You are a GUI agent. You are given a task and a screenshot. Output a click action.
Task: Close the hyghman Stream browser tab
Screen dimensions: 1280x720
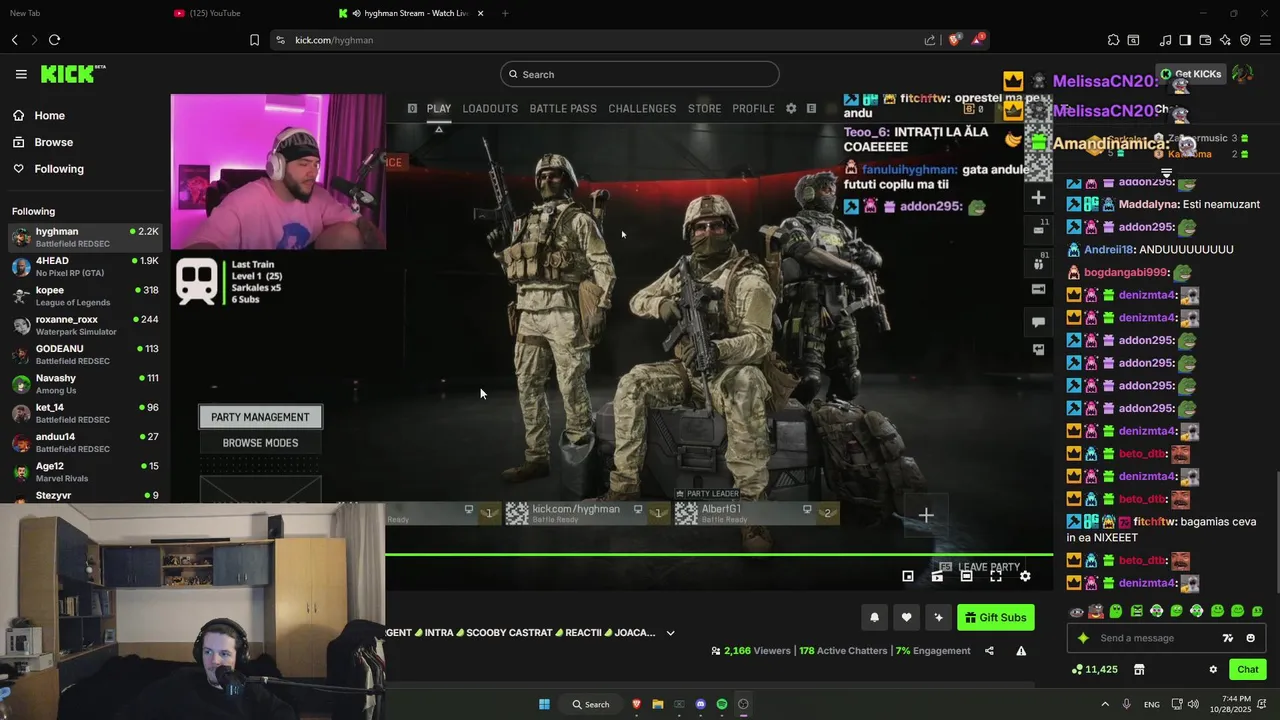pos(481,13)
